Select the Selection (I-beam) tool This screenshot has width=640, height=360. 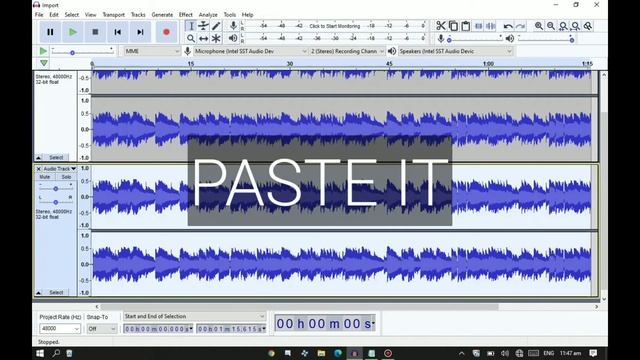[191, 26]
